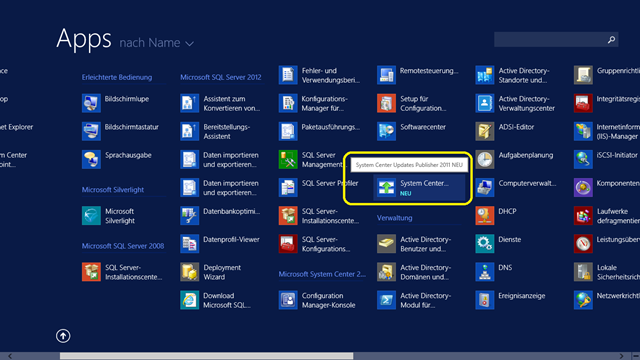The width and height of the screenshot is (640, 360).
Task: Open Active Directory-Verwaltungscenter icon
Action: [x=484, y=103]
